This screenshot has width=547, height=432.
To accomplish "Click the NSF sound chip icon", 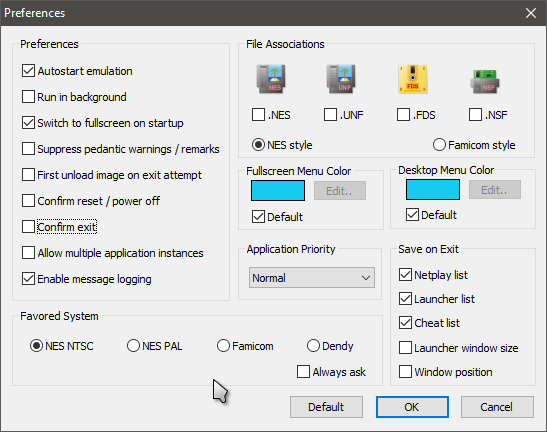I will pyautogui.click(x=485, y=81).
